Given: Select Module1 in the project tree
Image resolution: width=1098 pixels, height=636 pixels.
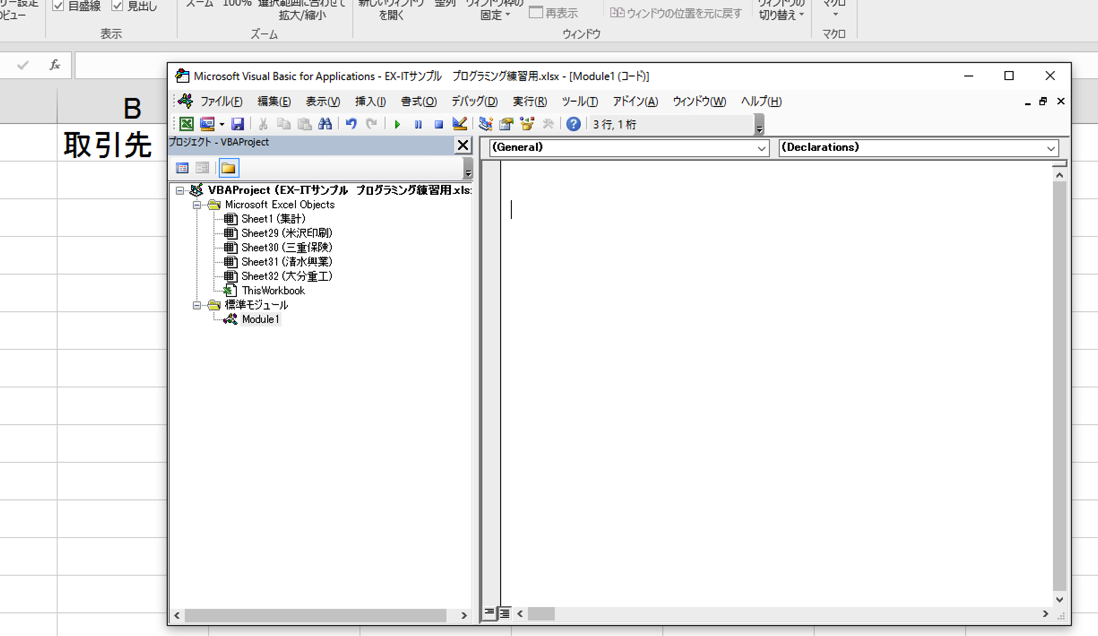Looking at the screenshot, I should (260, 319).
